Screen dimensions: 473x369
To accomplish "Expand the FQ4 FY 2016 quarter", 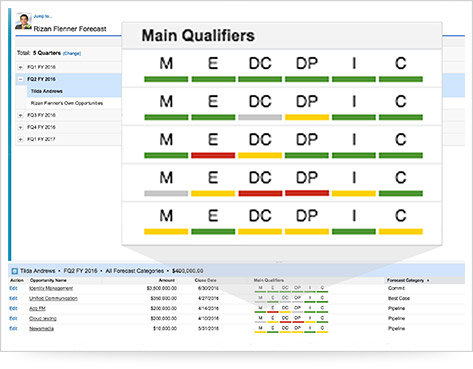I will [21, 127].
